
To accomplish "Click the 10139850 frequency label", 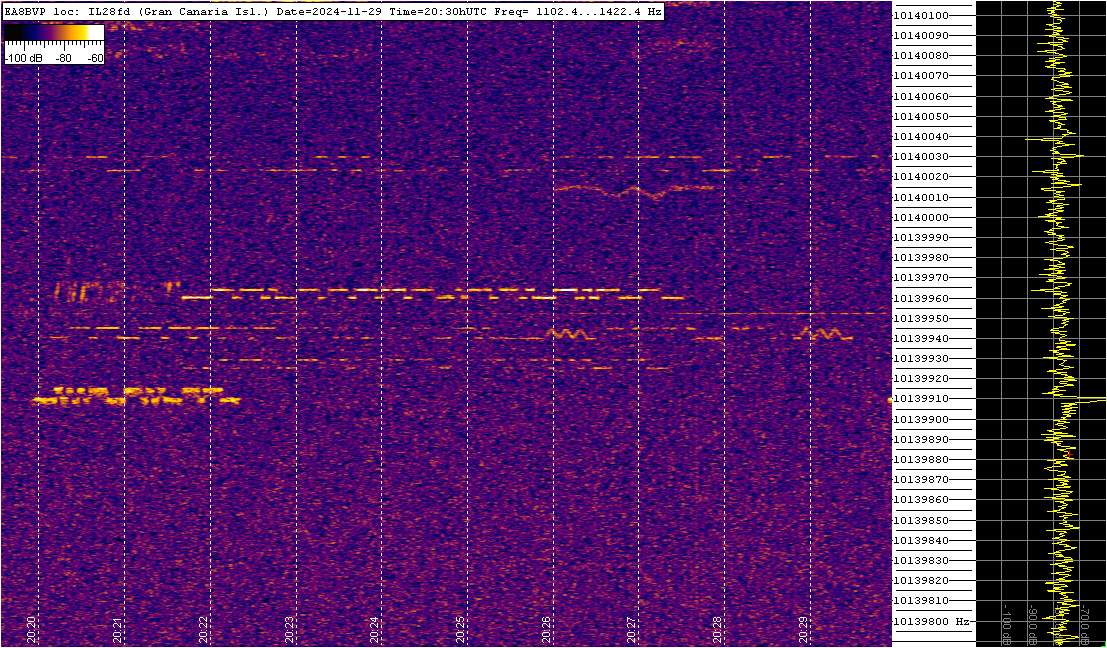I will [921, 520].
